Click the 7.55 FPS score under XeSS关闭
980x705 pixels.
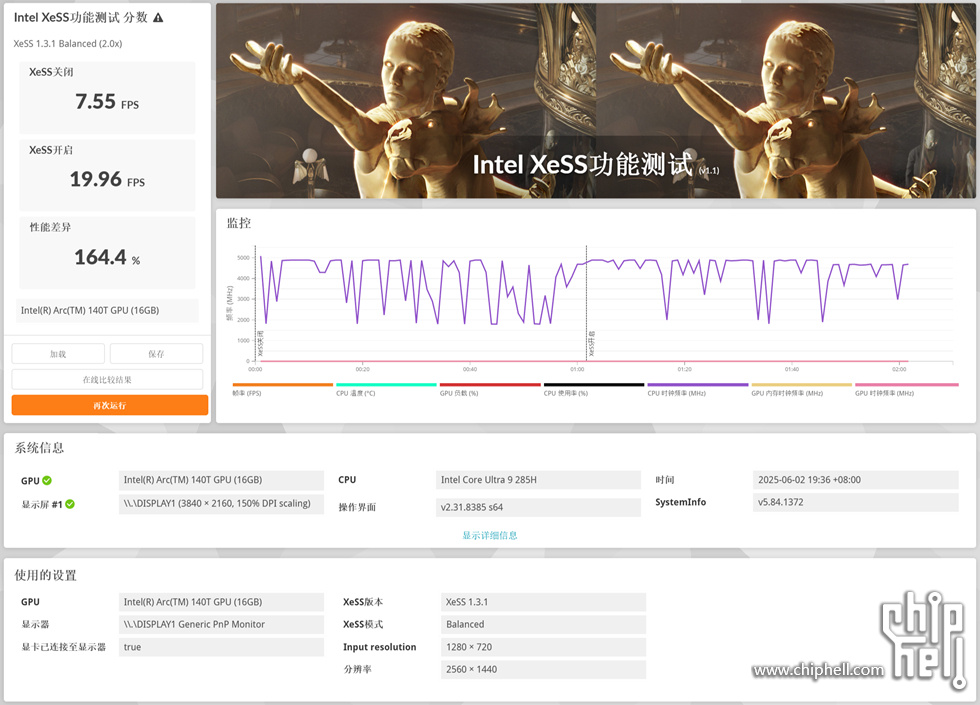click(107, 101)
